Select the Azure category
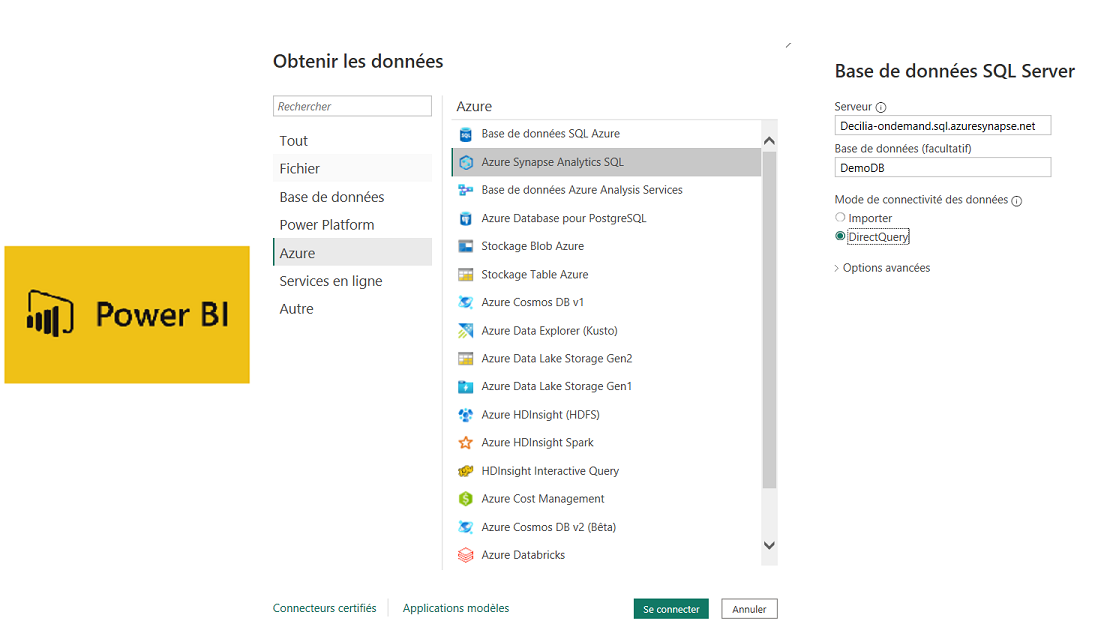 coord(352,253)
